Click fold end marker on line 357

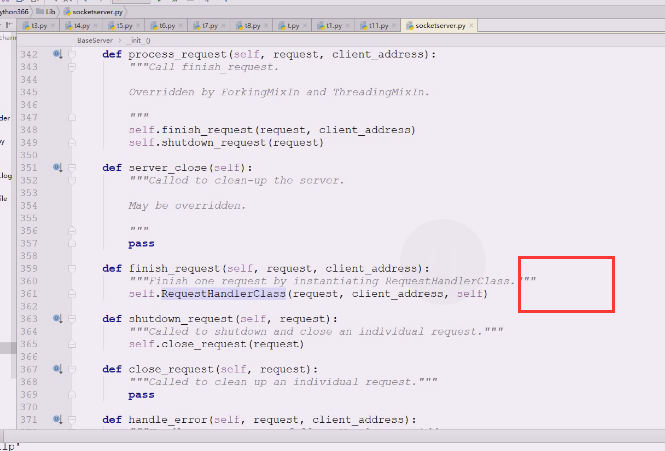click(x=72, y=243)
